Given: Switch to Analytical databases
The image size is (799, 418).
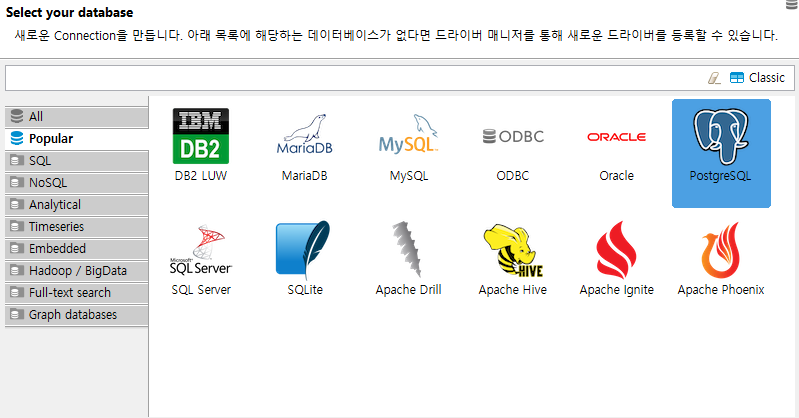Looking at the screenshot, I should click(x=76, y=204).
